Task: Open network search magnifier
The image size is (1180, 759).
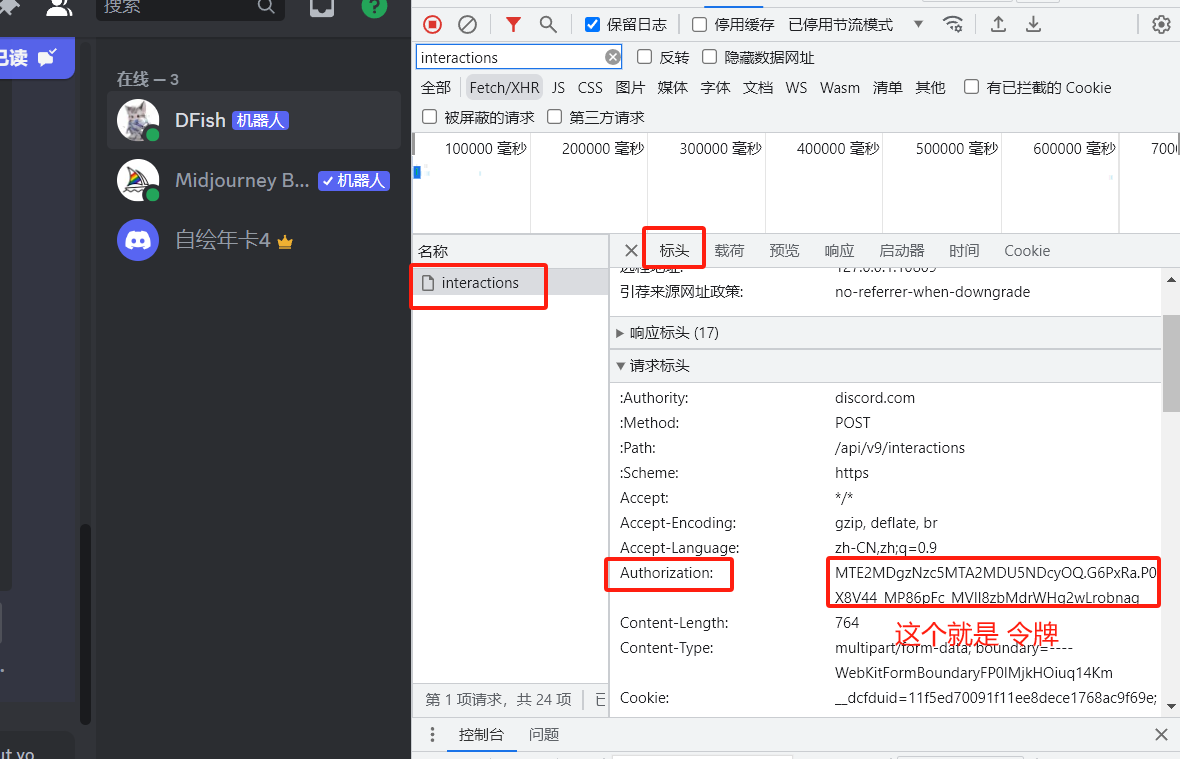Action: [x=548, y=25]
